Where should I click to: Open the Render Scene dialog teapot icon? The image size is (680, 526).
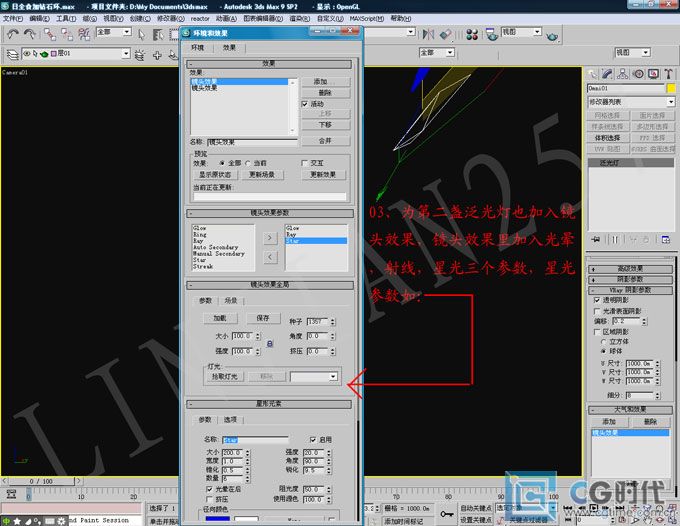(x=491, y=34)
